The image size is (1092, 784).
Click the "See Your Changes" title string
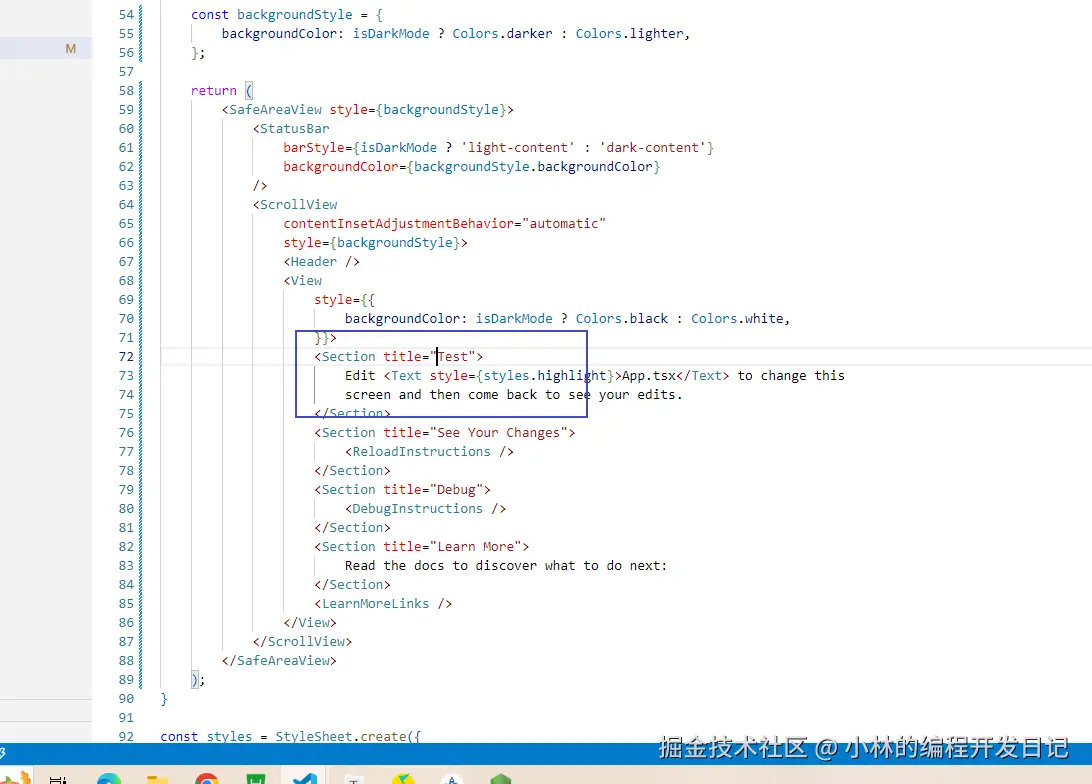pos(499,432)
